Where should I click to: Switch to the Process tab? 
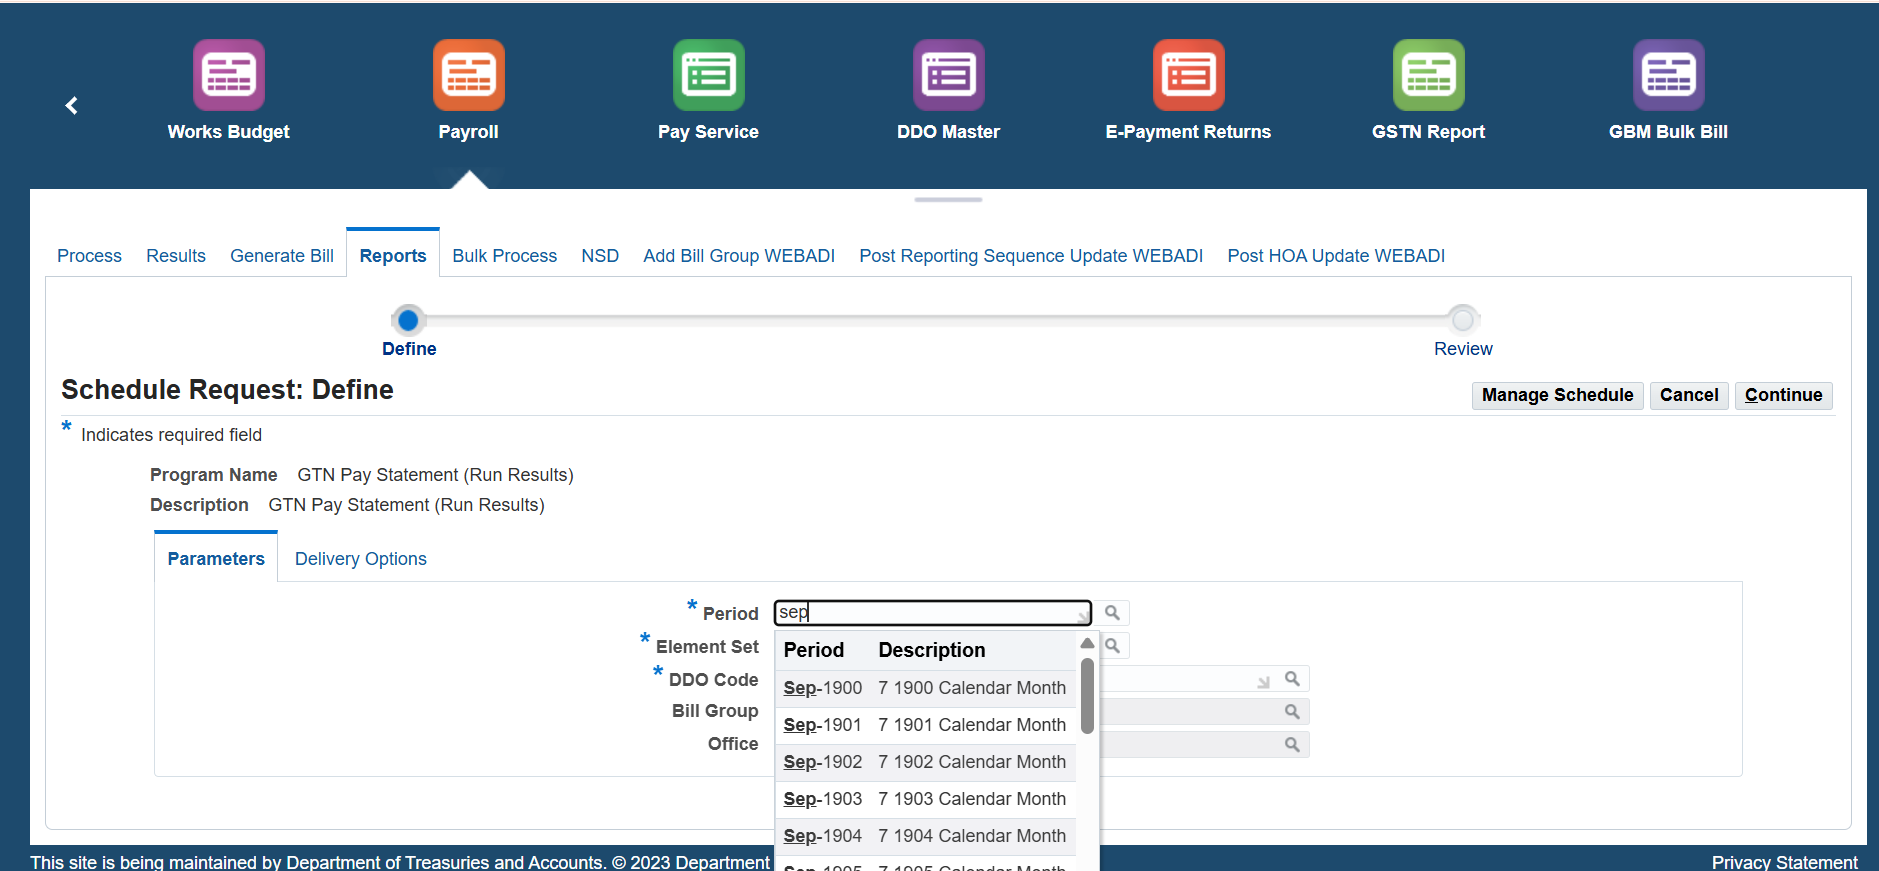coord(89,256)
